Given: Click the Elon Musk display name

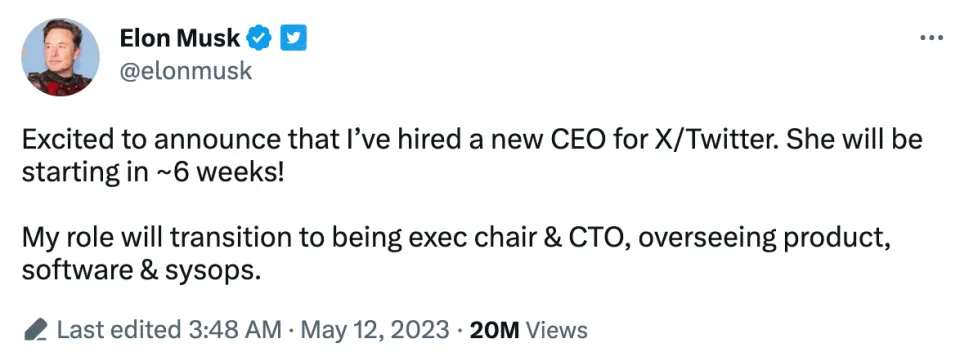Looking at the screenshot, I should (179, 39).
